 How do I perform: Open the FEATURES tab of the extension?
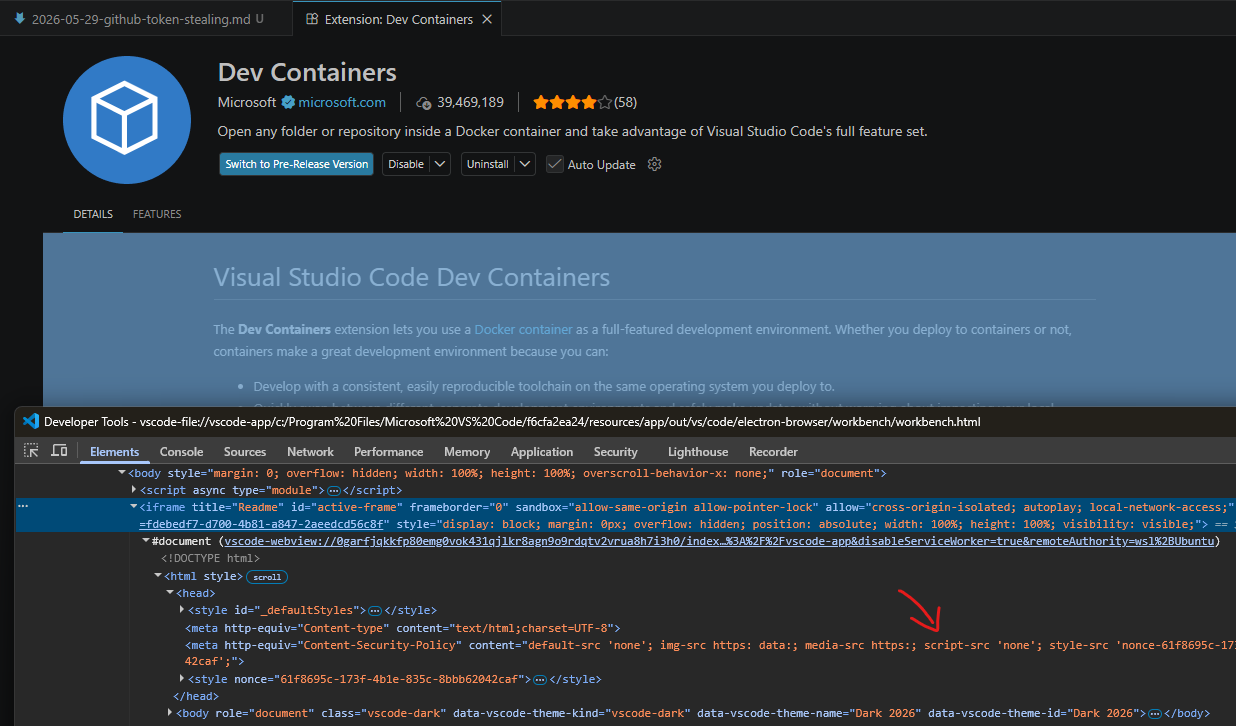157,214
